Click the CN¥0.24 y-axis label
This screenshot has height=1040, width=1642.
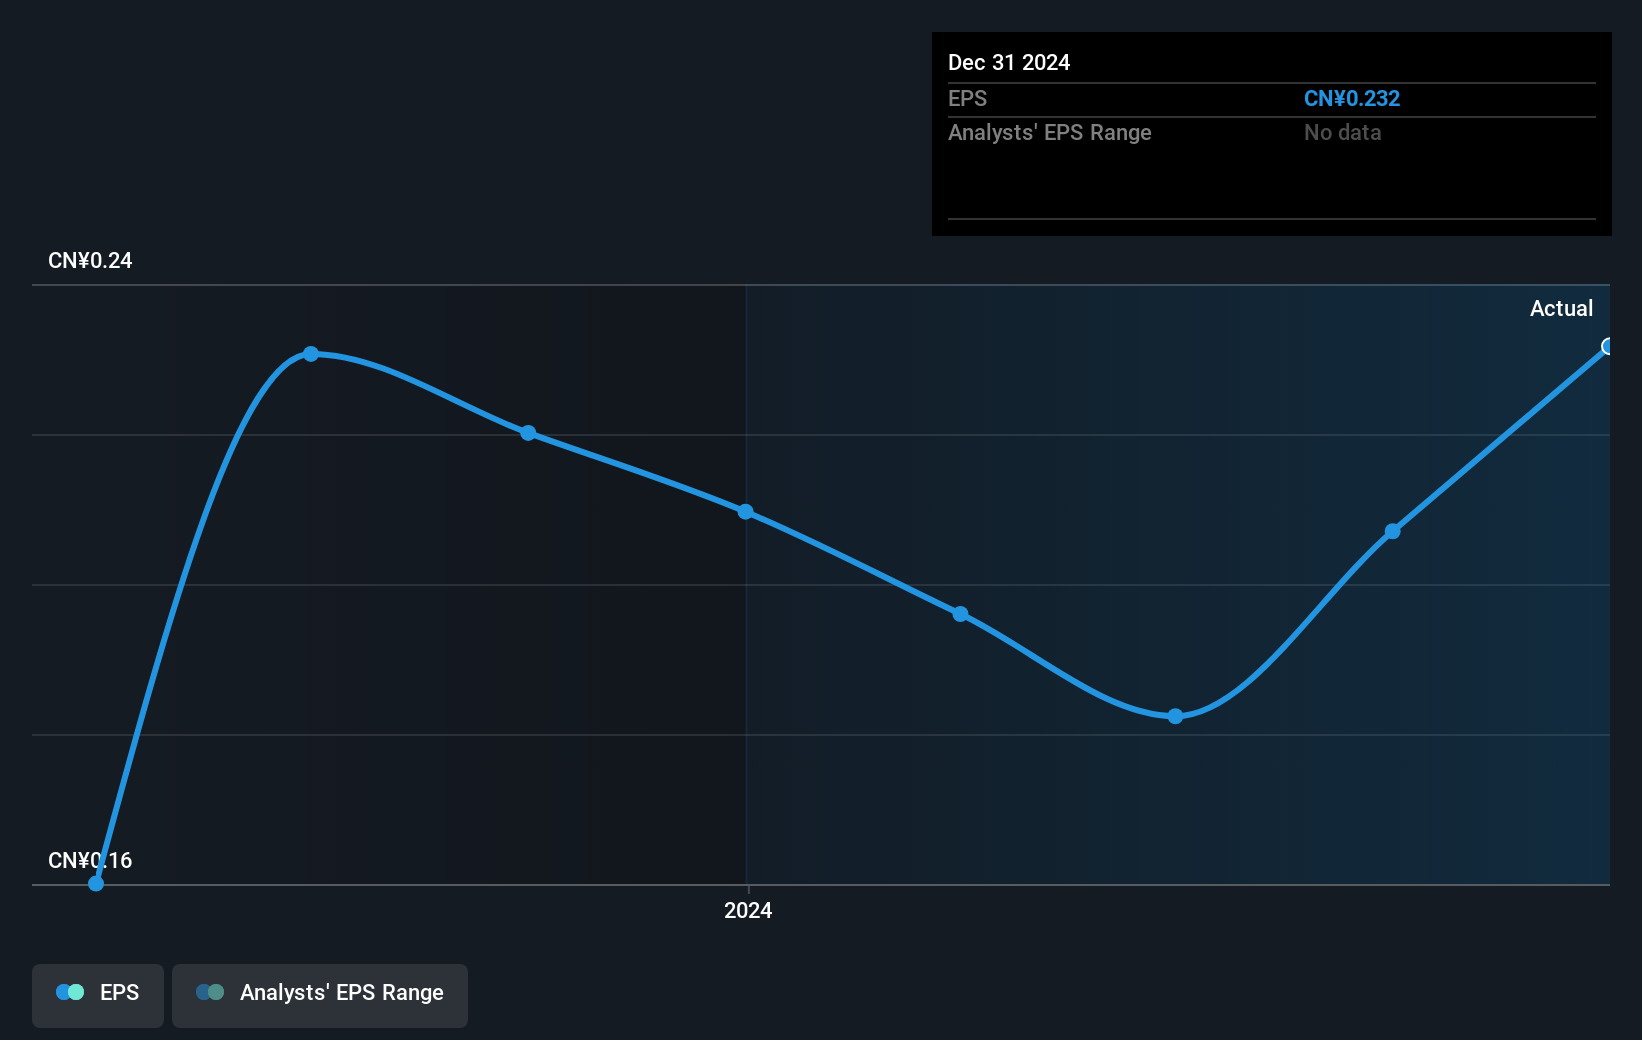pos(90,260)
